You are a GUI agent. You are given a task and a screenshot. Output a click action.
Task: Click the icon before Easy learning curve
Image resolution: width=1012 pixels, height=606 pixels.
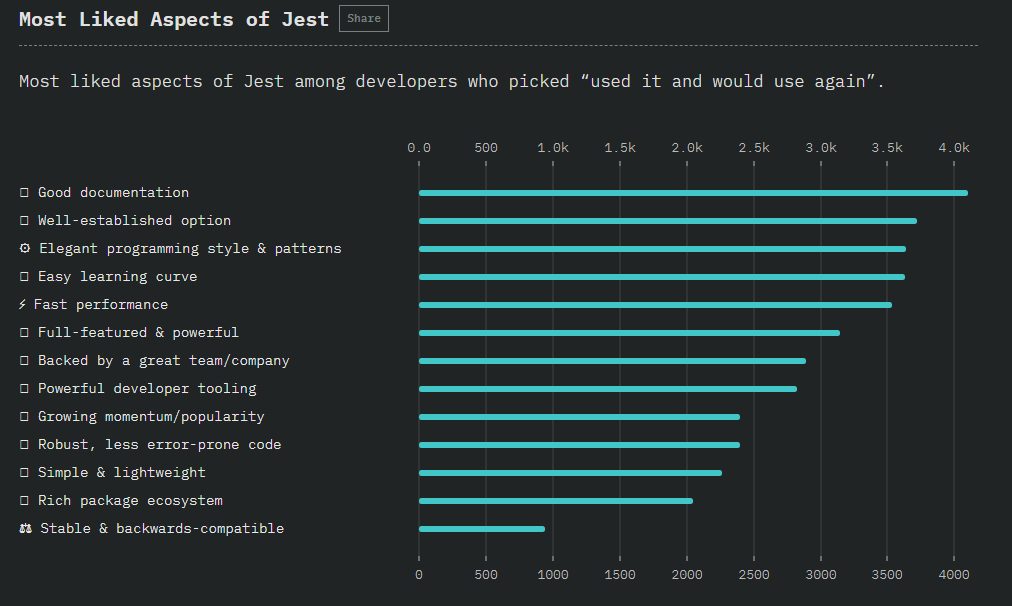click(x=24, y=277)
